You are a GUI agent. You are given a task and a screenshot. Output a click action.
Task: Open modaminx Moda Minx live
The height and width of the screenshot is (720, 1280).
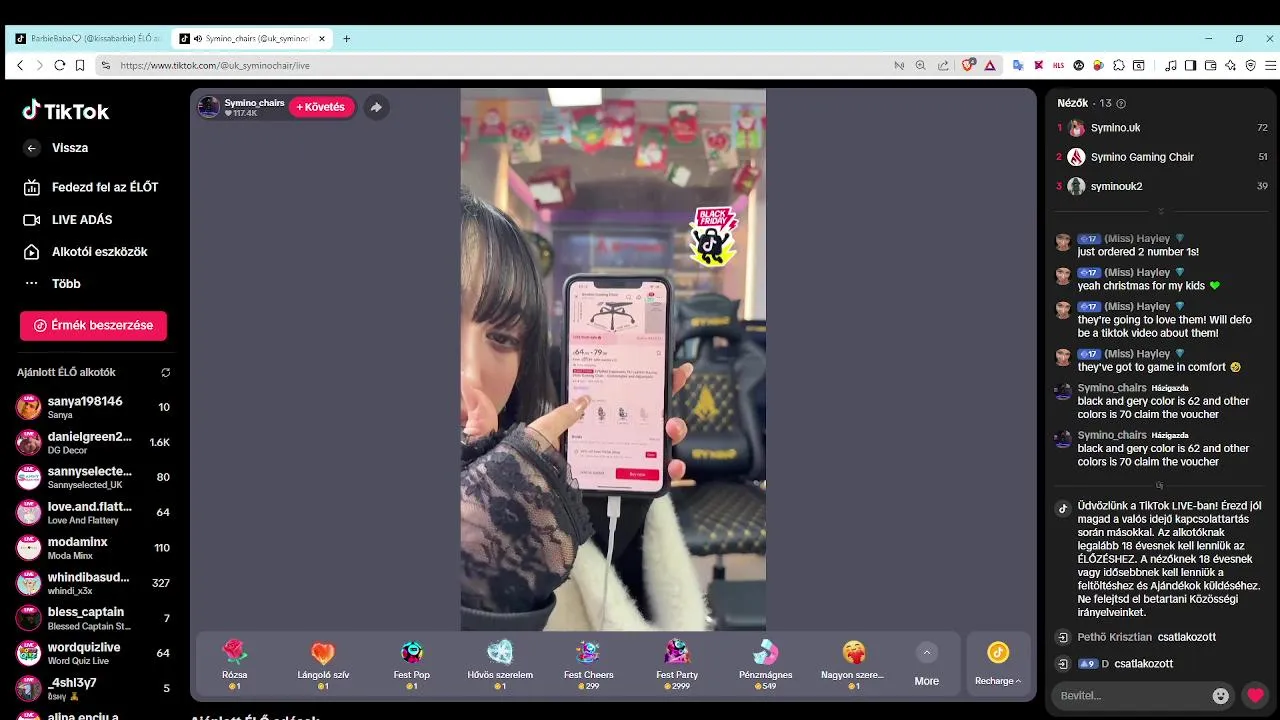coord(93,548)
